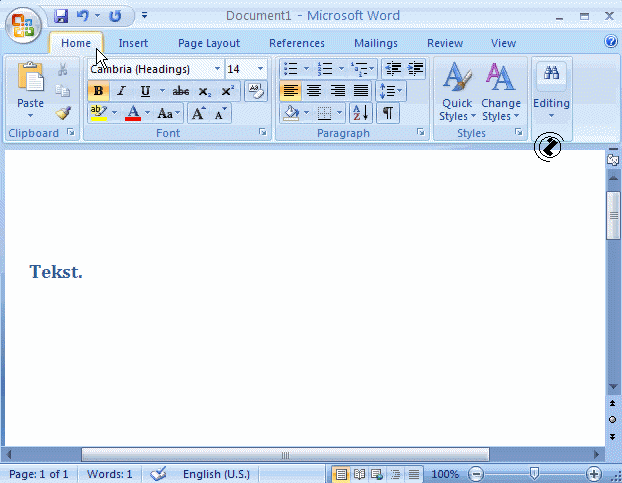Apply red font color

(133, 113)
